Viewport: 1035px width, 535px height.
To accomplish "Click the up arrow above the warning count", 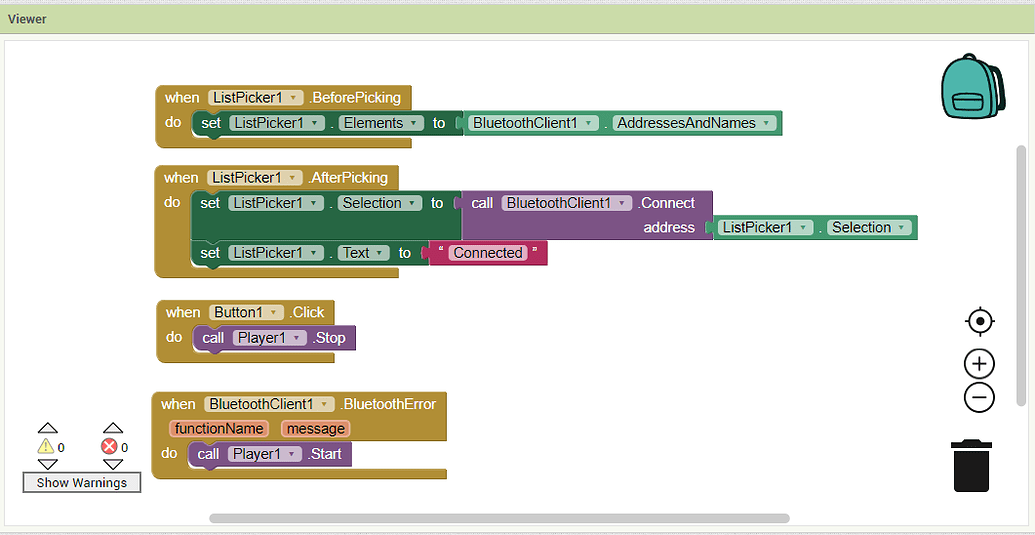I will [x=47, y=428].
